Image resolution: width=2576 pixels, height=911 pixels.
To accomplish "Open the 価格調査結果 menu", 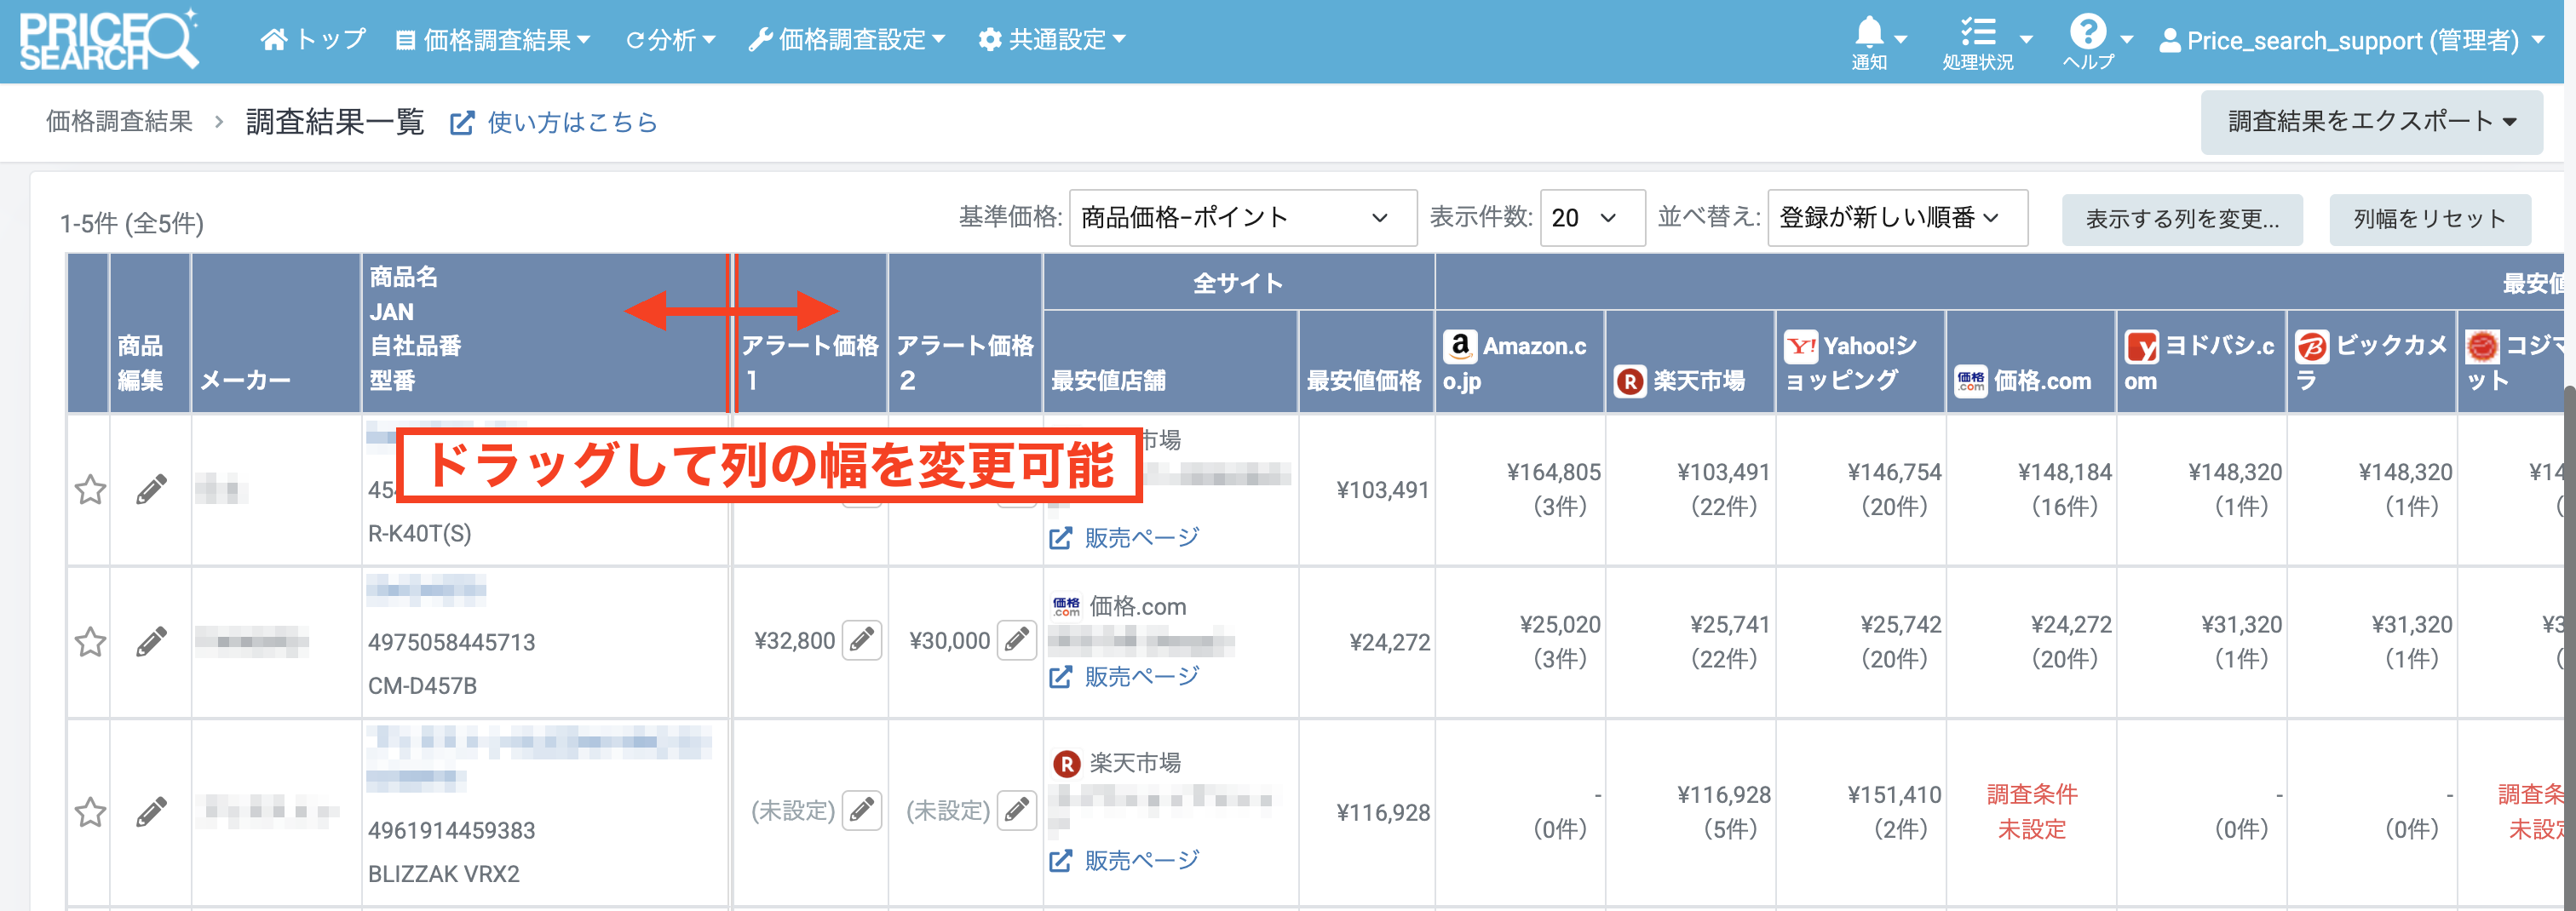I will [493, 40].
